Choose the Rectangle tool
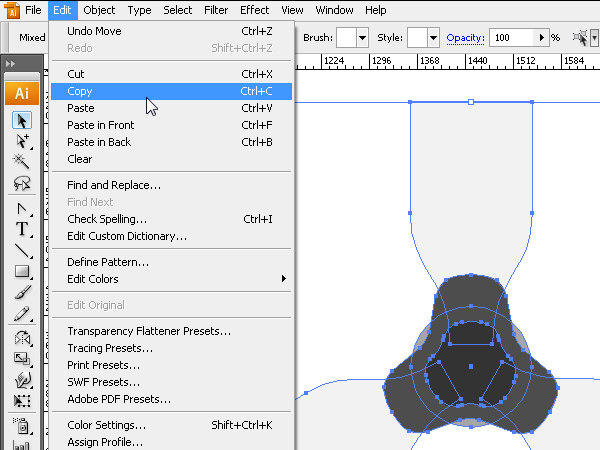The height and width of the screenshot is (450, 600). 22,271
